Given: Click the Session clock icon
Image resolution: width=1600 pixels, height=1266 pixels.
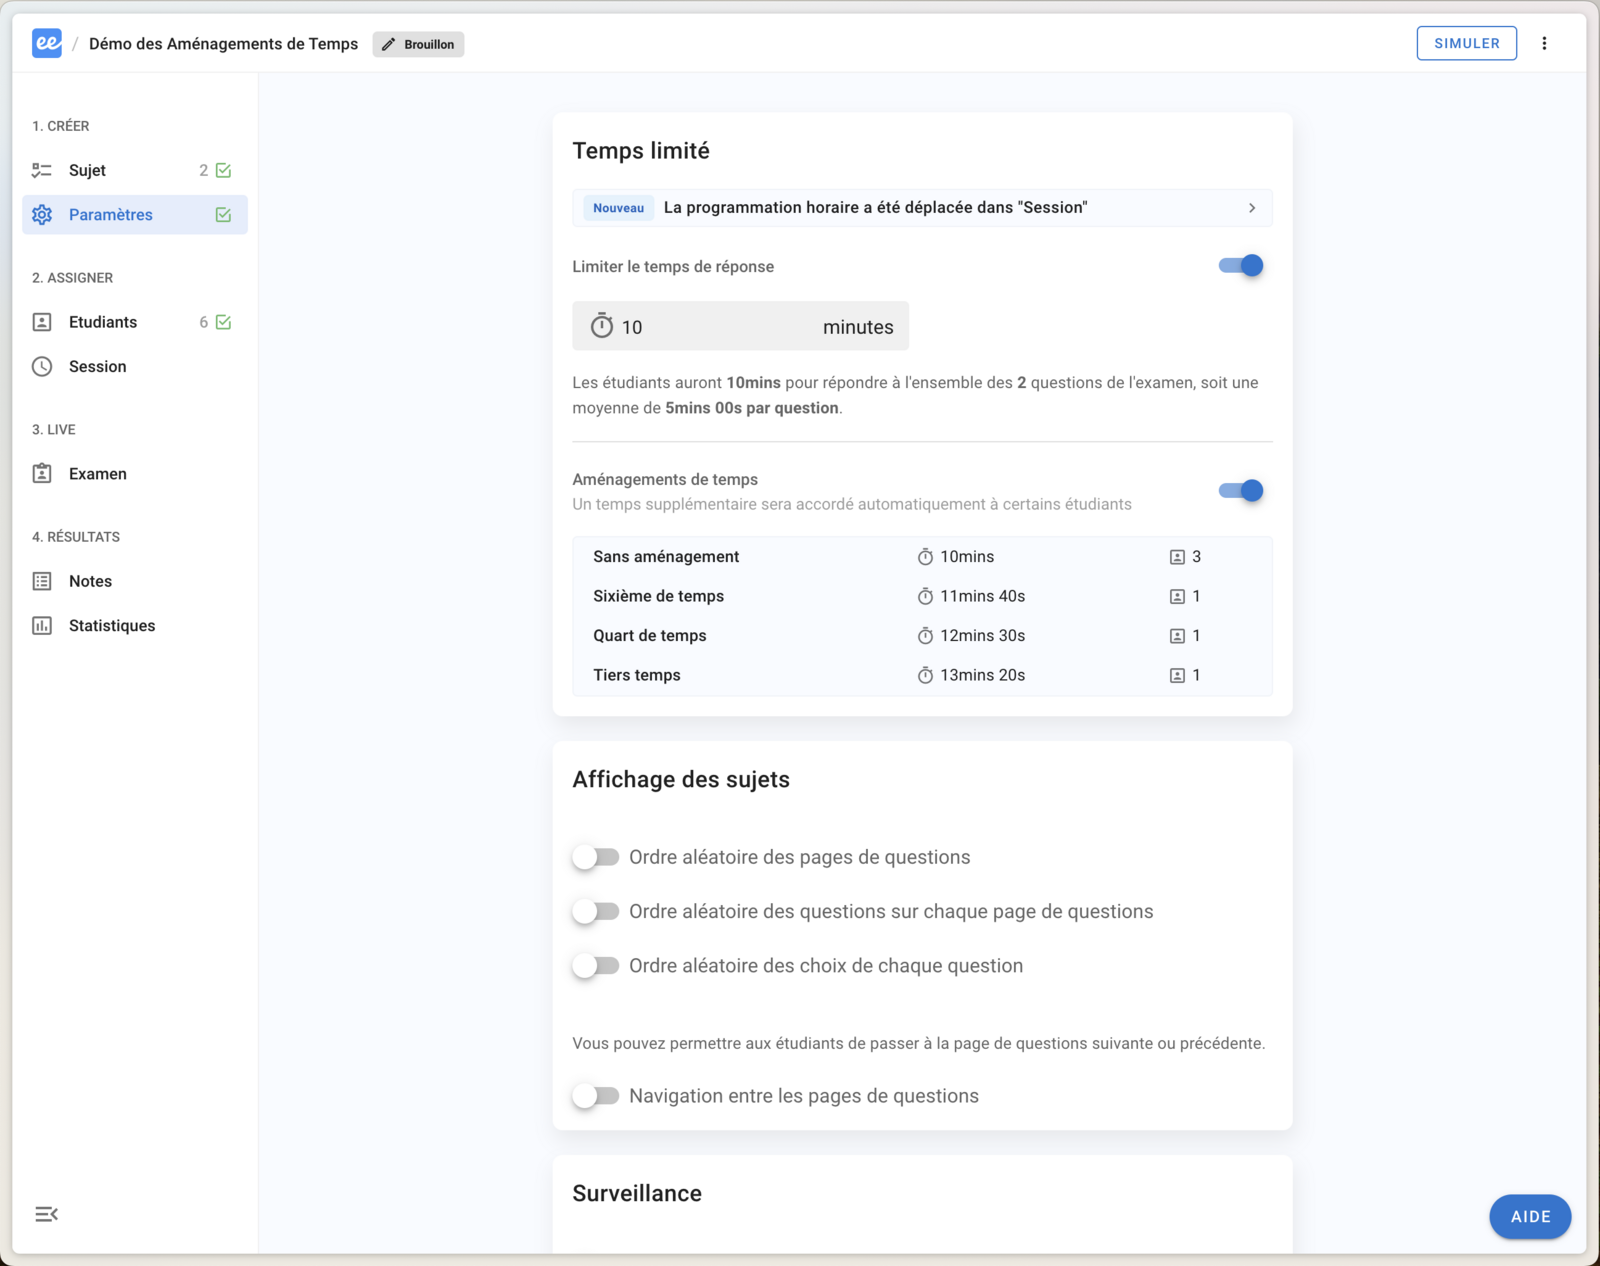Looking at the screenshot, I should pyautogui.click(x=42, y=366).
